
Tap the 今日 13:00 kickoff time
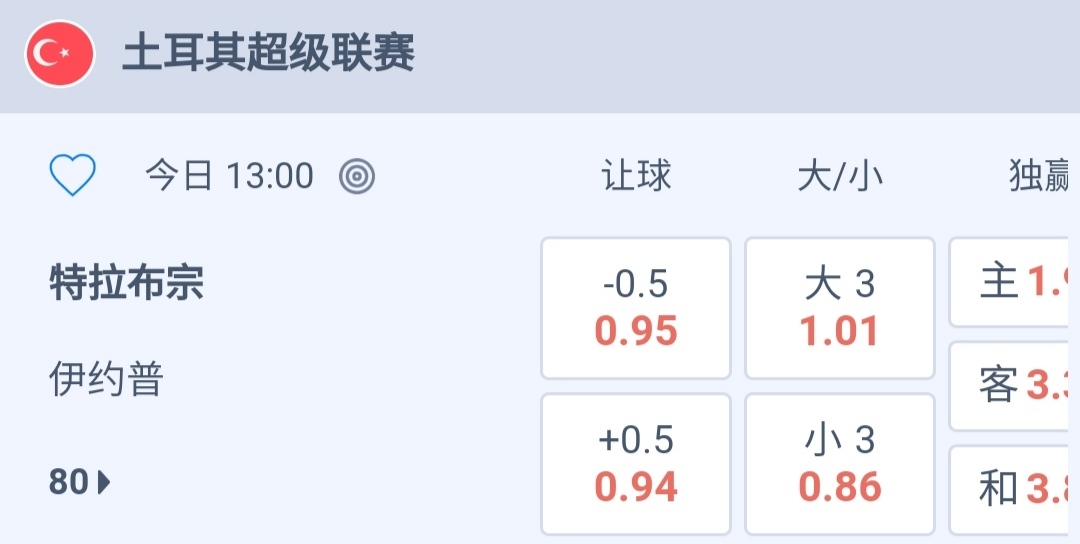click(230, 177)
